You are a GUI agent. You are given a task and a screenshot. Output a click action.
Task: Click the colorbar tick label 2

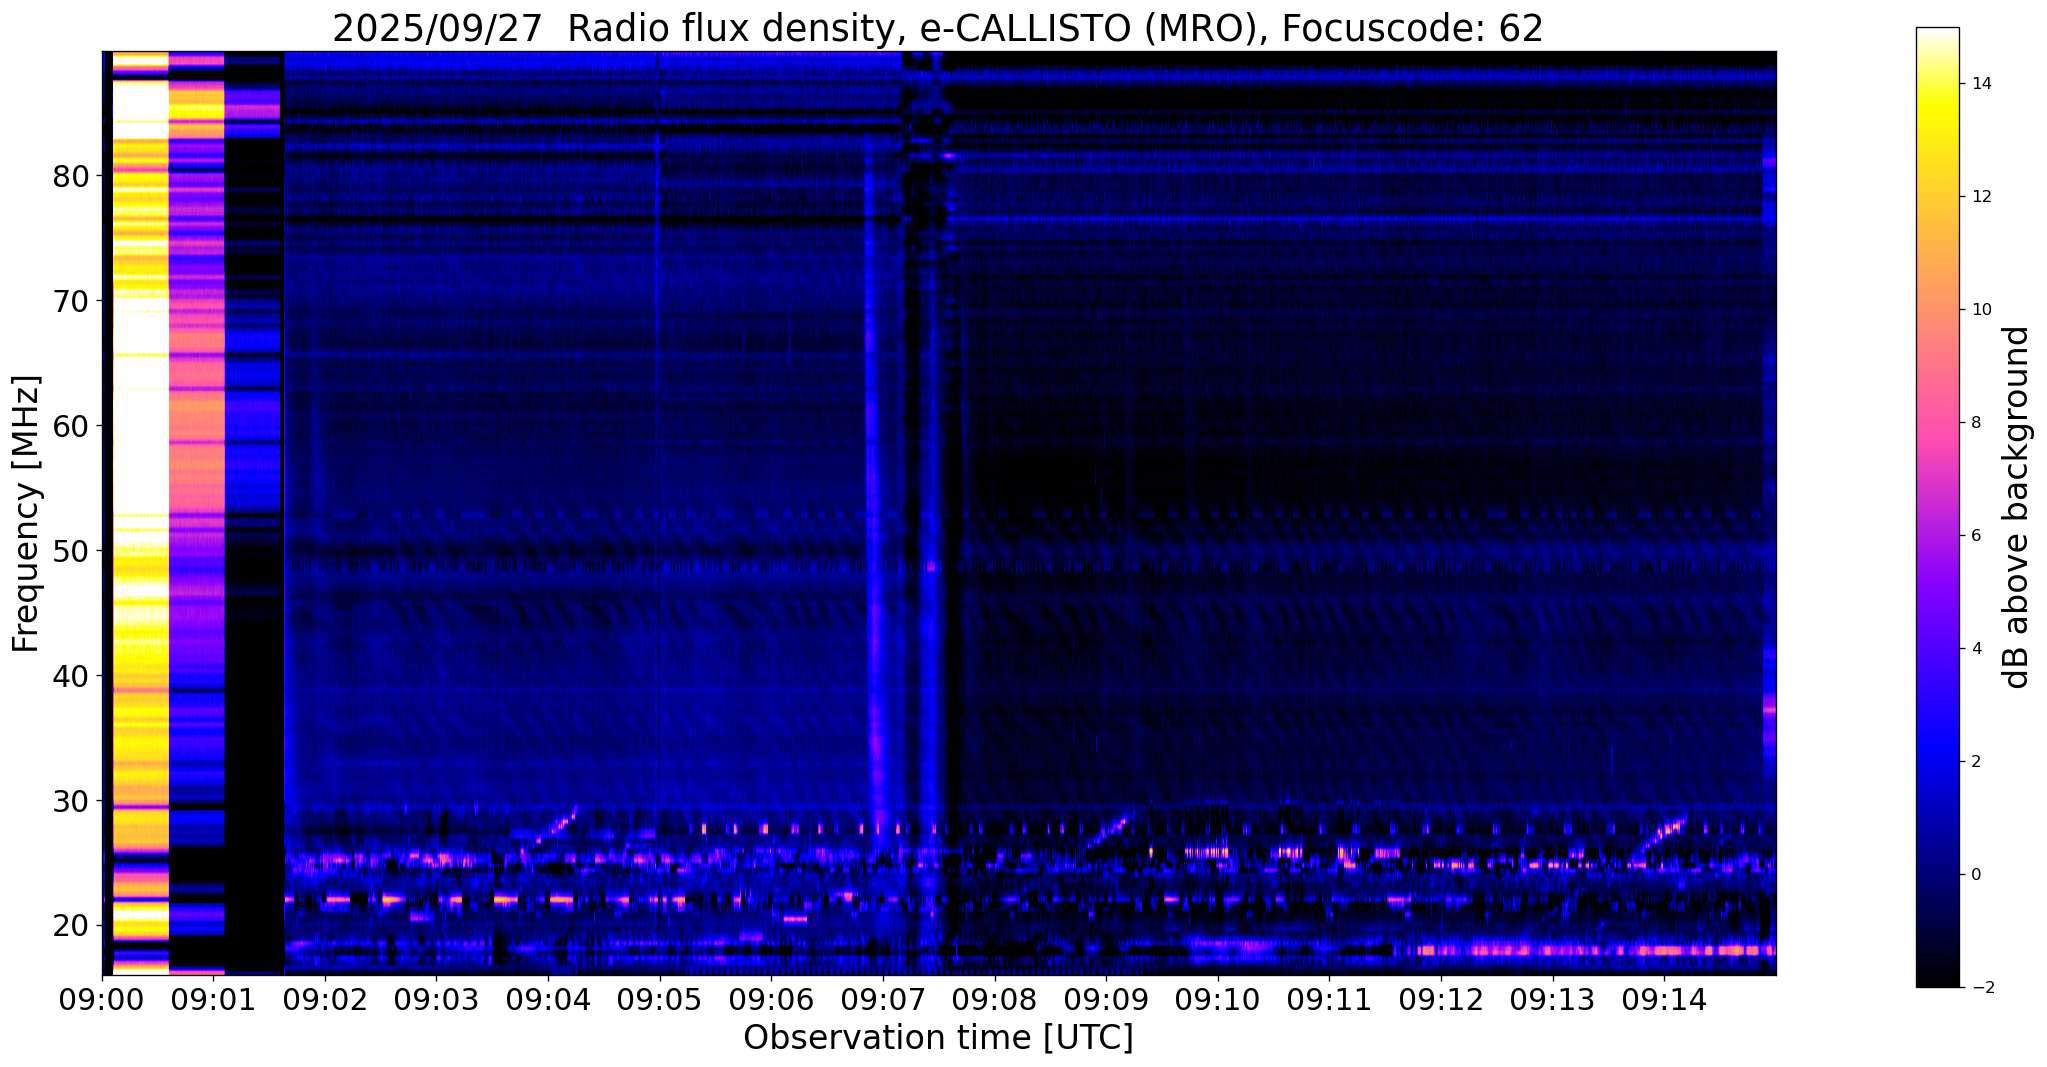coord(1975,762)
